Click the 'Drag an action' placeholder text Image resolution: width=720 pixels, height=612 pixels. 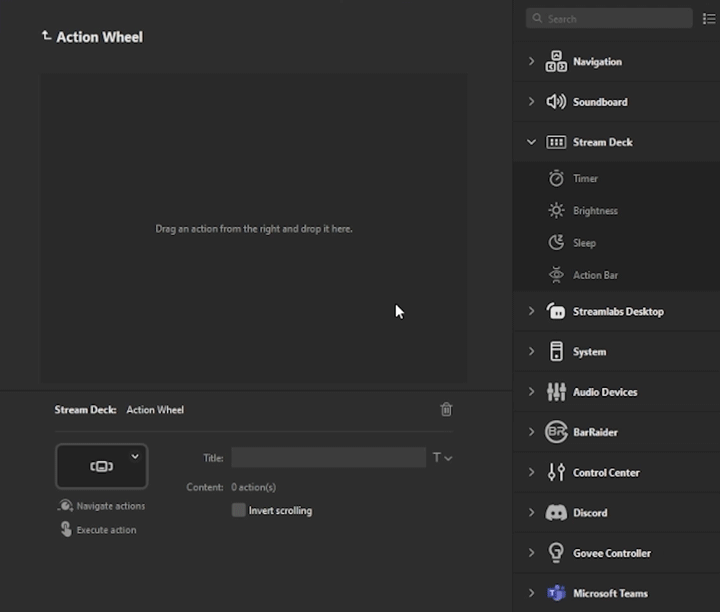pyautogui.click(x=253, y=229)
